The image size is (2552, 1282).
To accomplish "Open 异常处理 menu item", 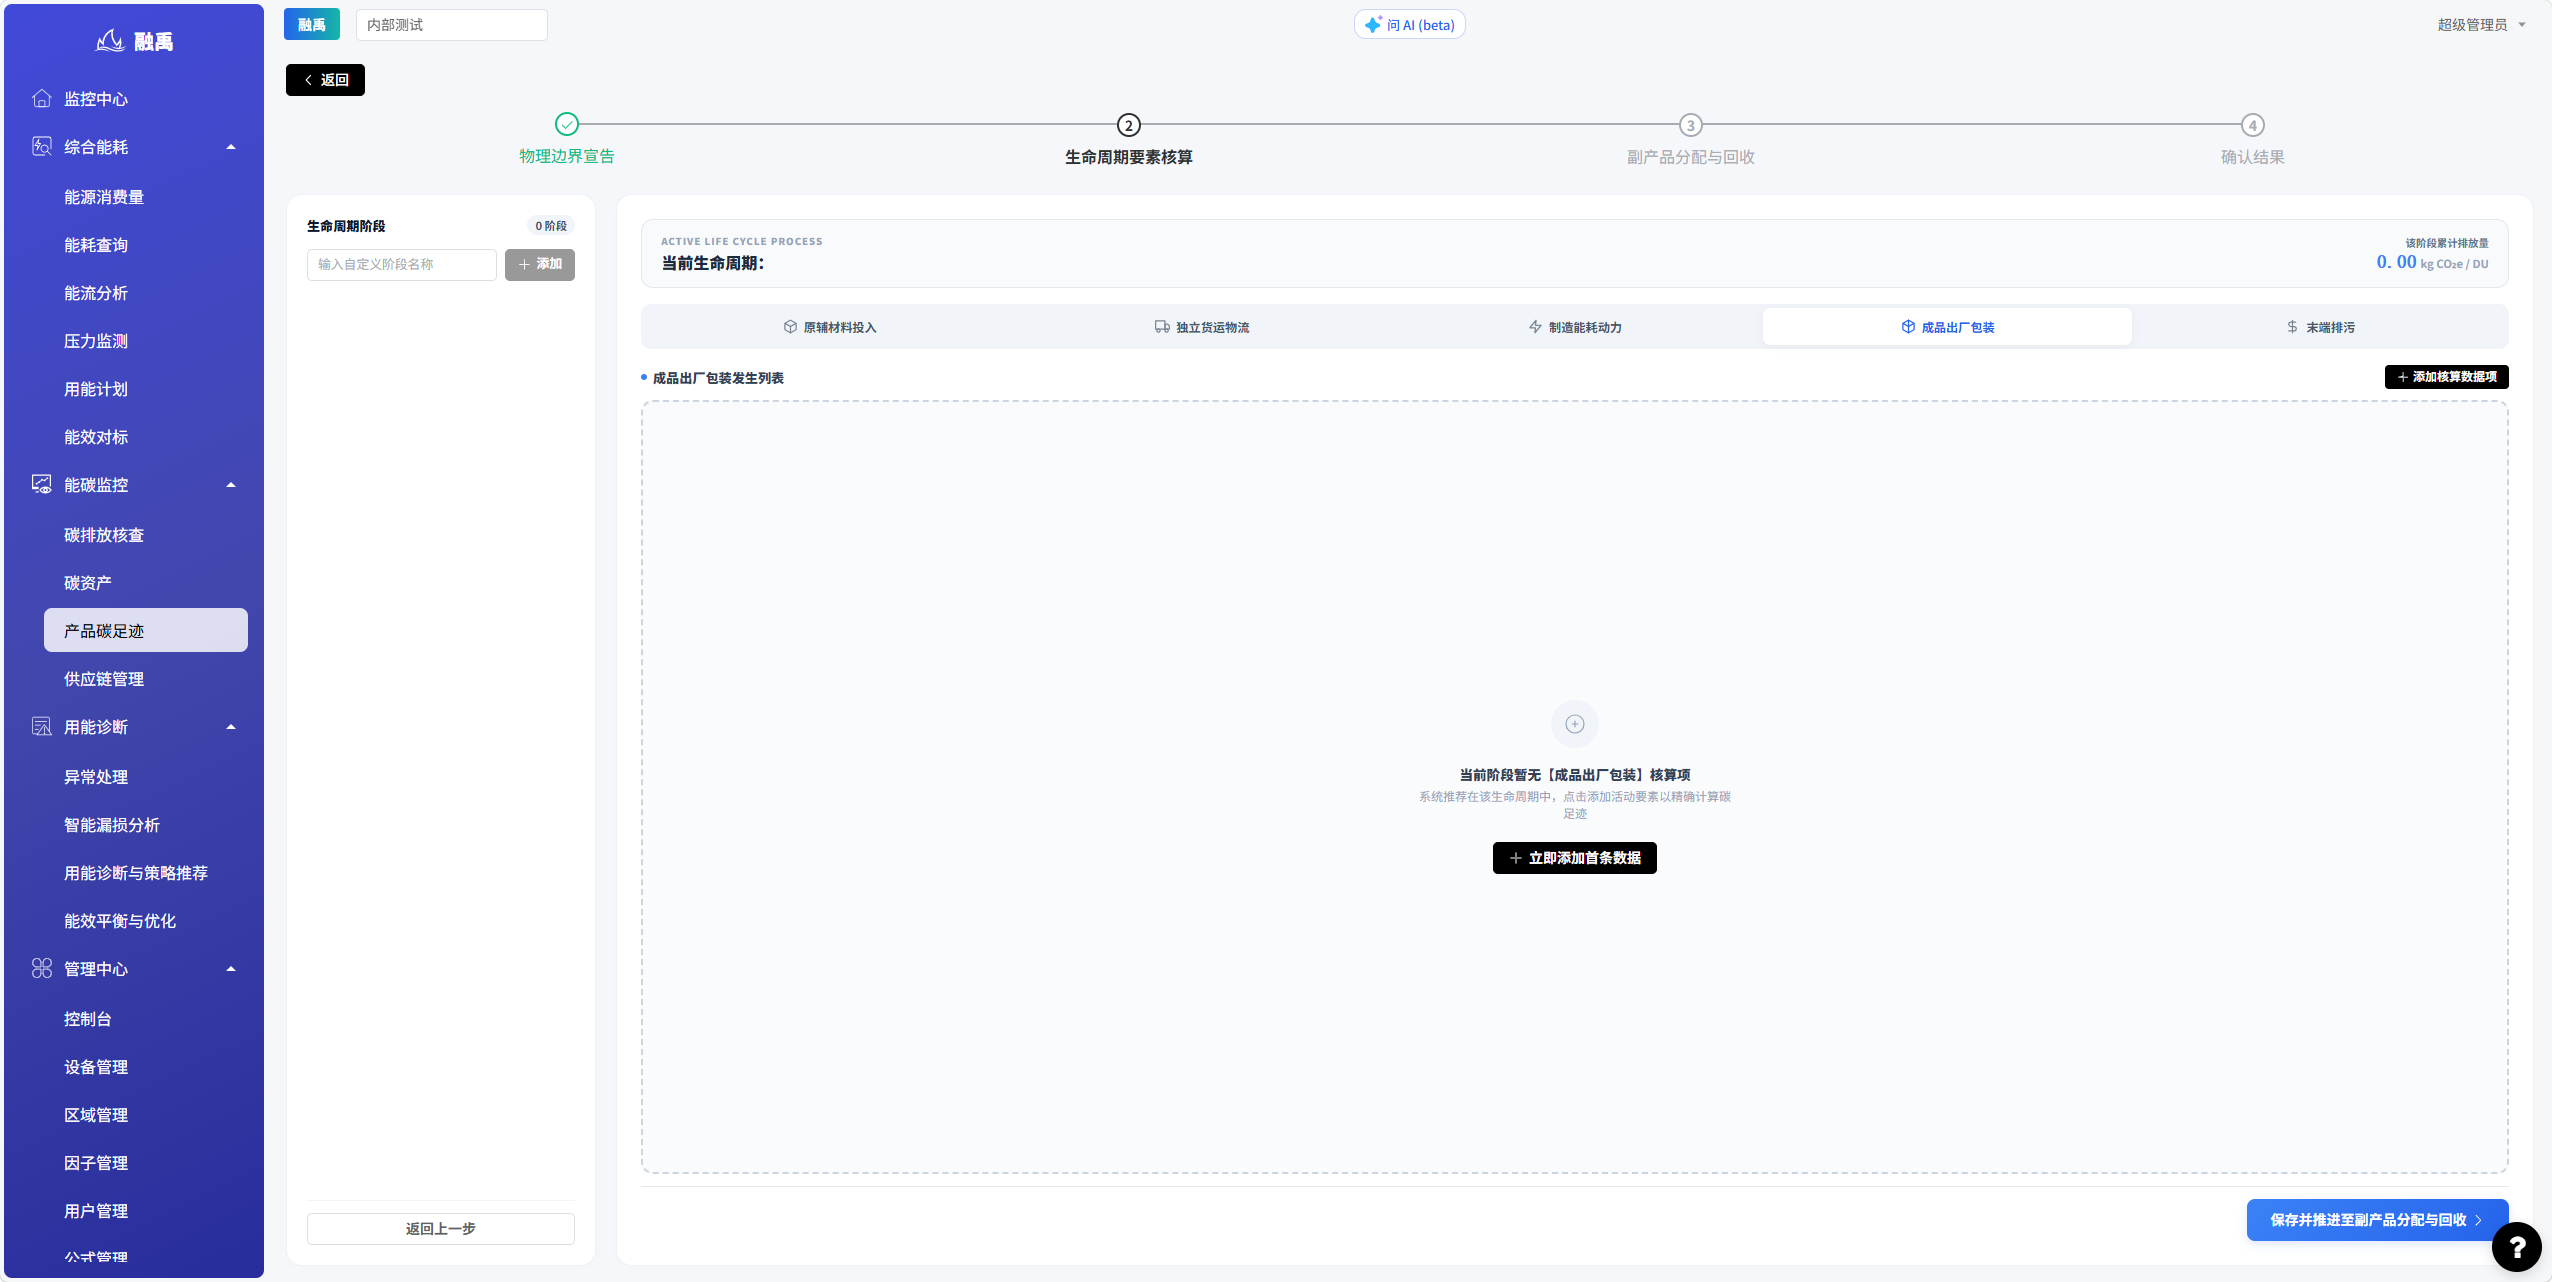I will pos(146,777).
